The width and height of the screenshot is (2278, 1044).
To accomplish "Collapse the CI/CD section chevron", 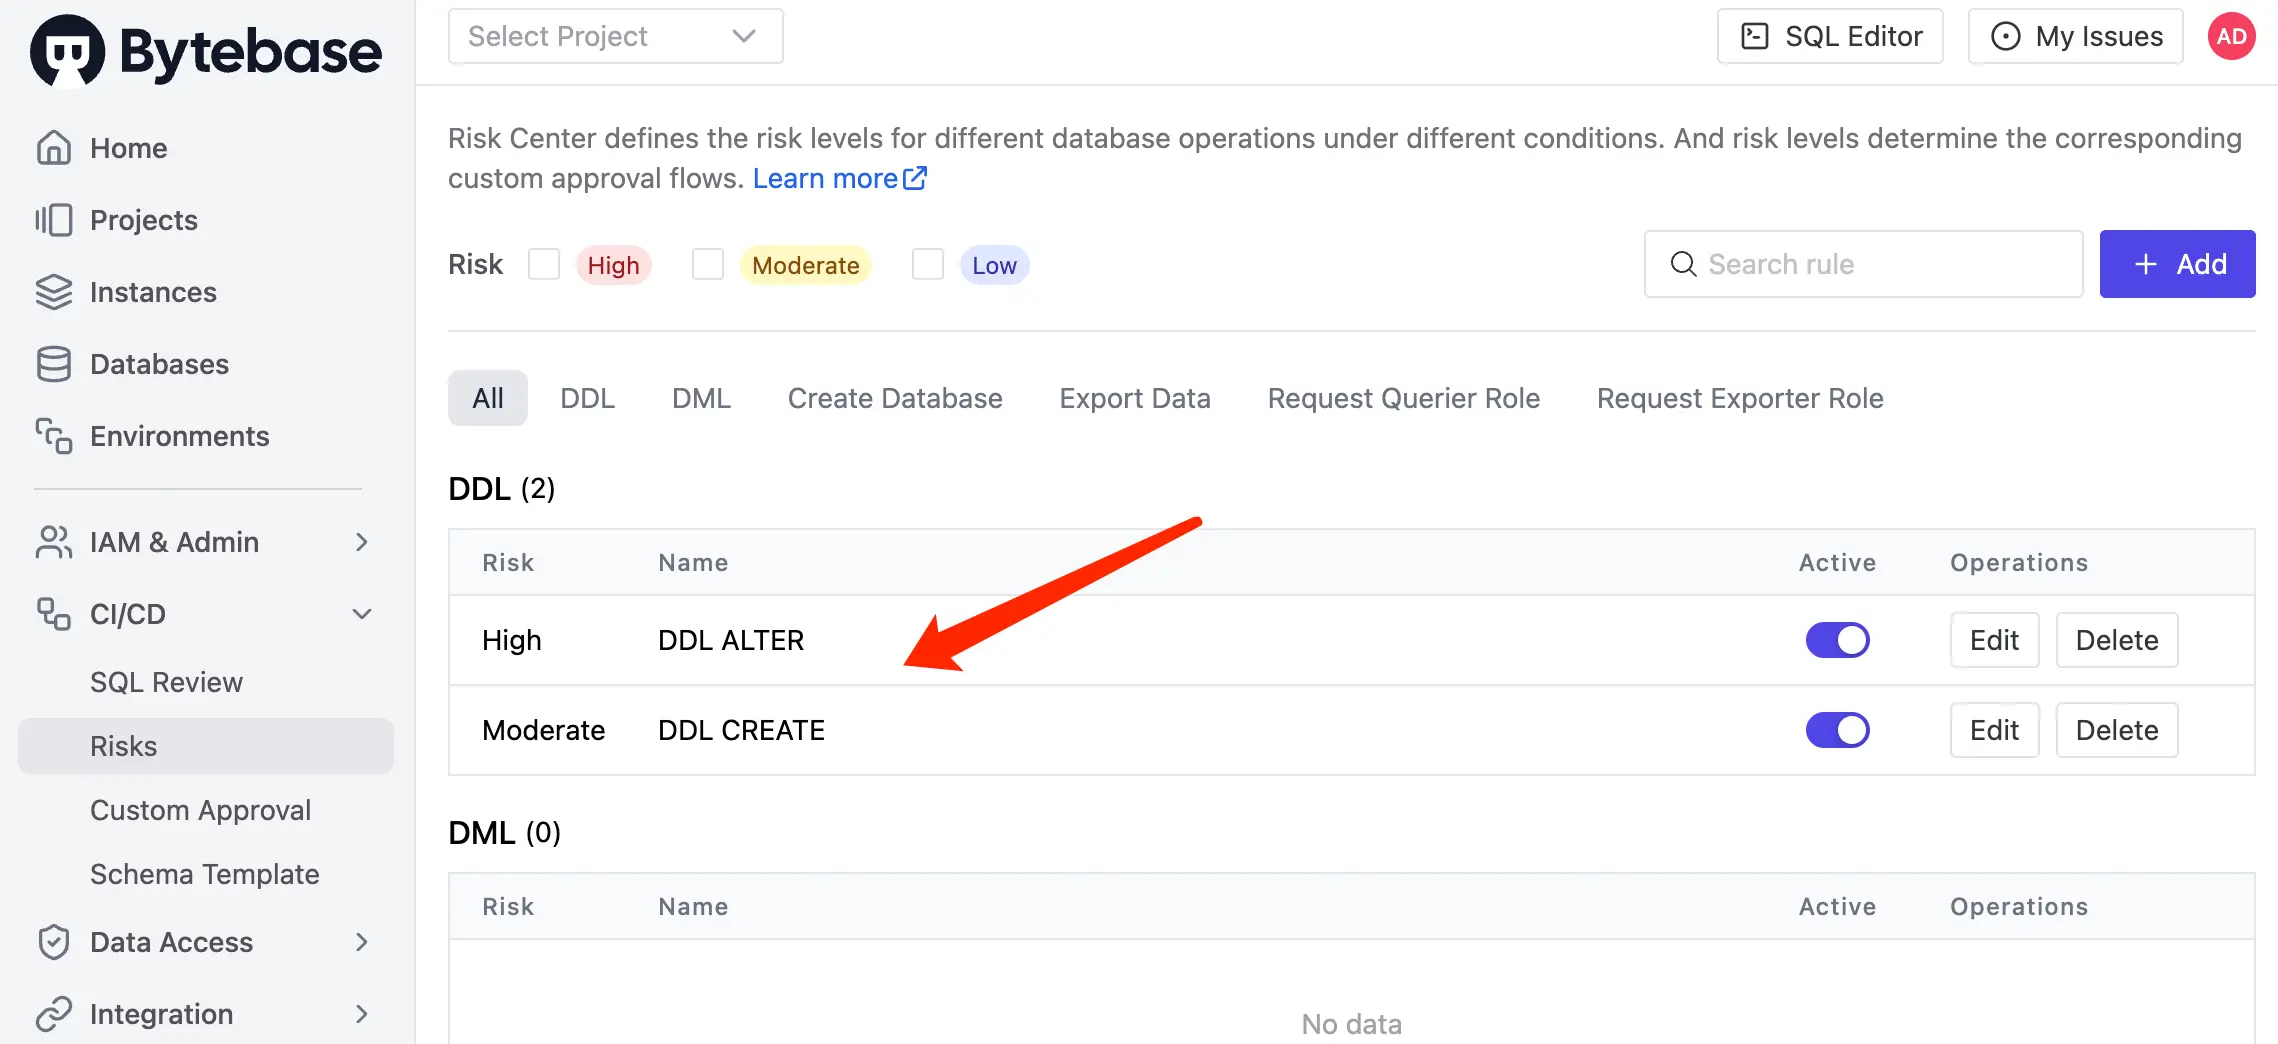I will [x=362, y=614].
